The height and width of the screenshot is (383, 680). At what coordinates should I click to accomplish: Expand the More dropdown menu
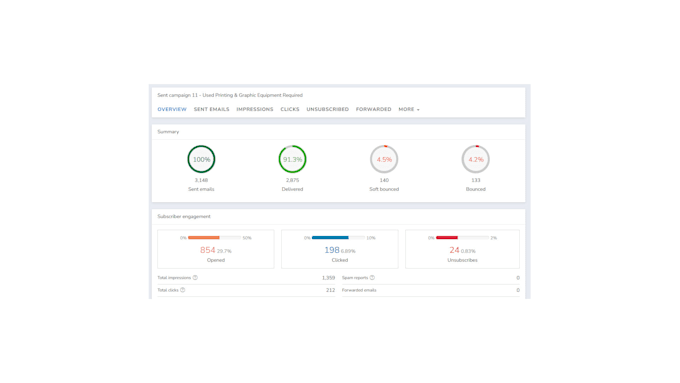[409, 109]
